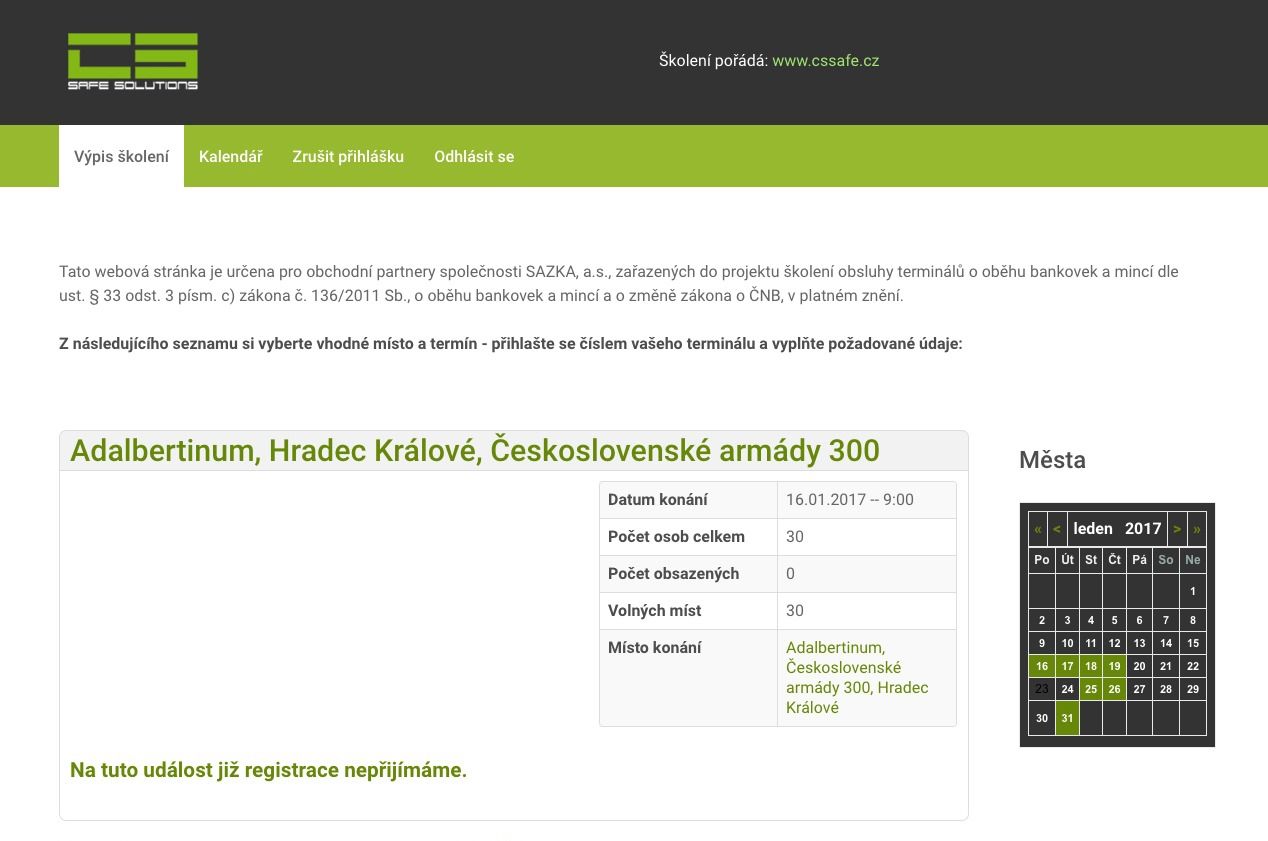
Task: Go to next month with > arrow
Action: (1177, 529)
